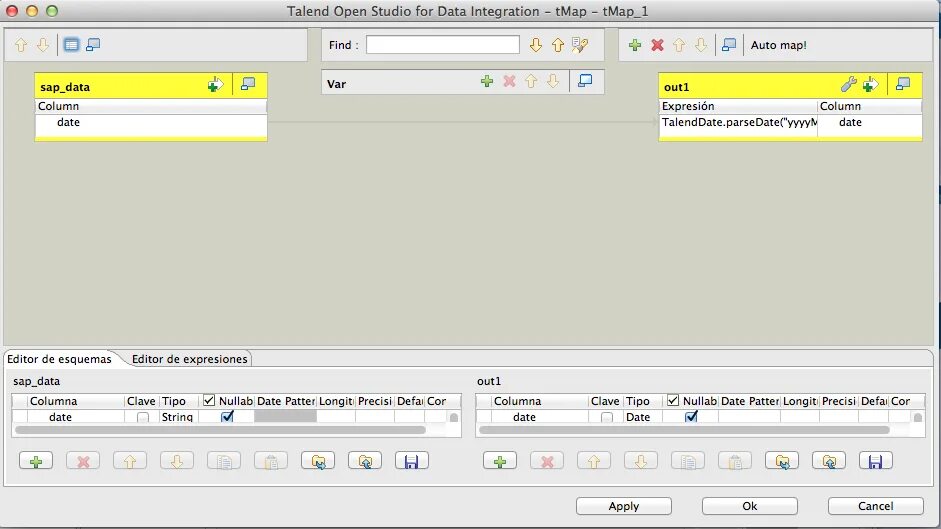Click date column cell in out1 table
941x529 pixels.
point(870,122)
